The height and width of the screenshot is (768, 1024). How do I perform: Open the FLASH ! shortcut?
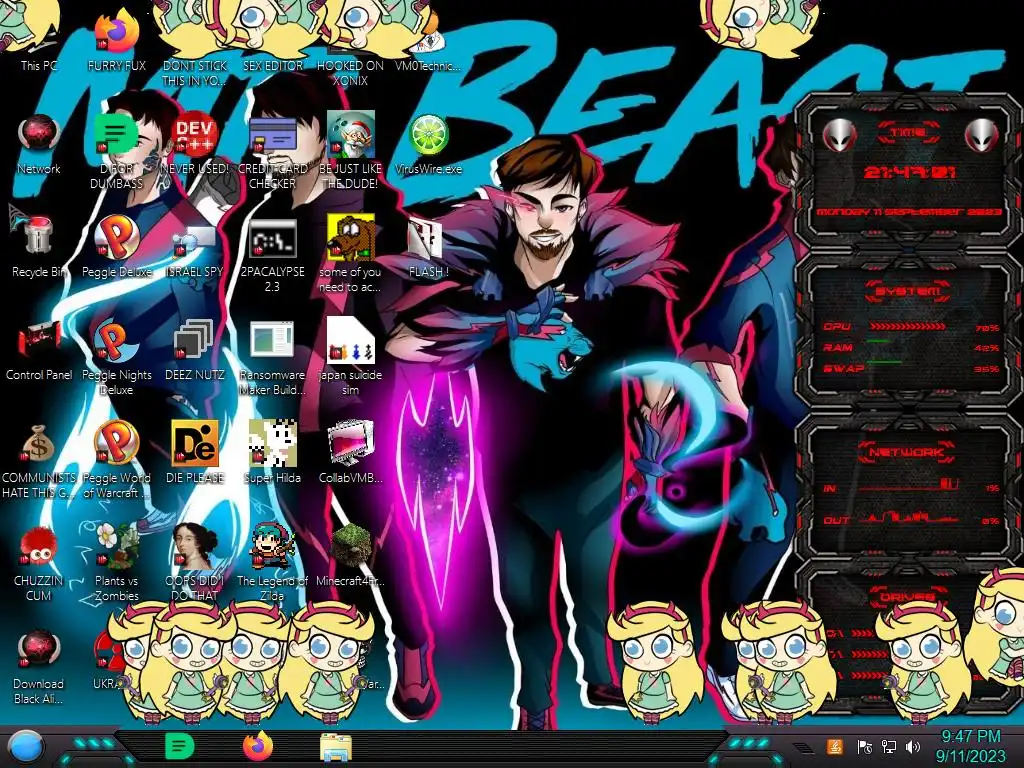(x=425, y=240)
